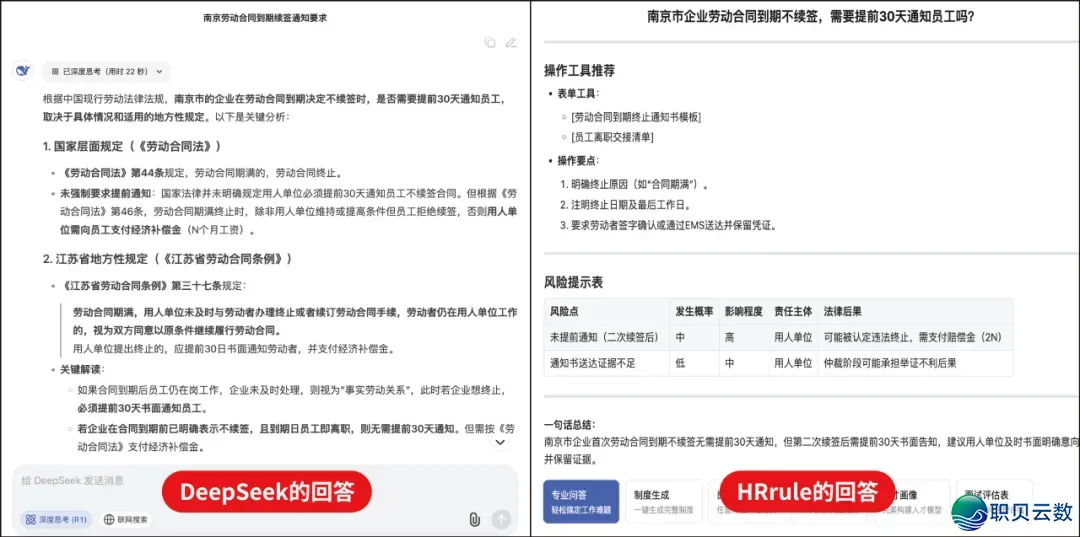1080x537 pixels.
Task: Click the 发生概率 column header
Action: point(694,311)
